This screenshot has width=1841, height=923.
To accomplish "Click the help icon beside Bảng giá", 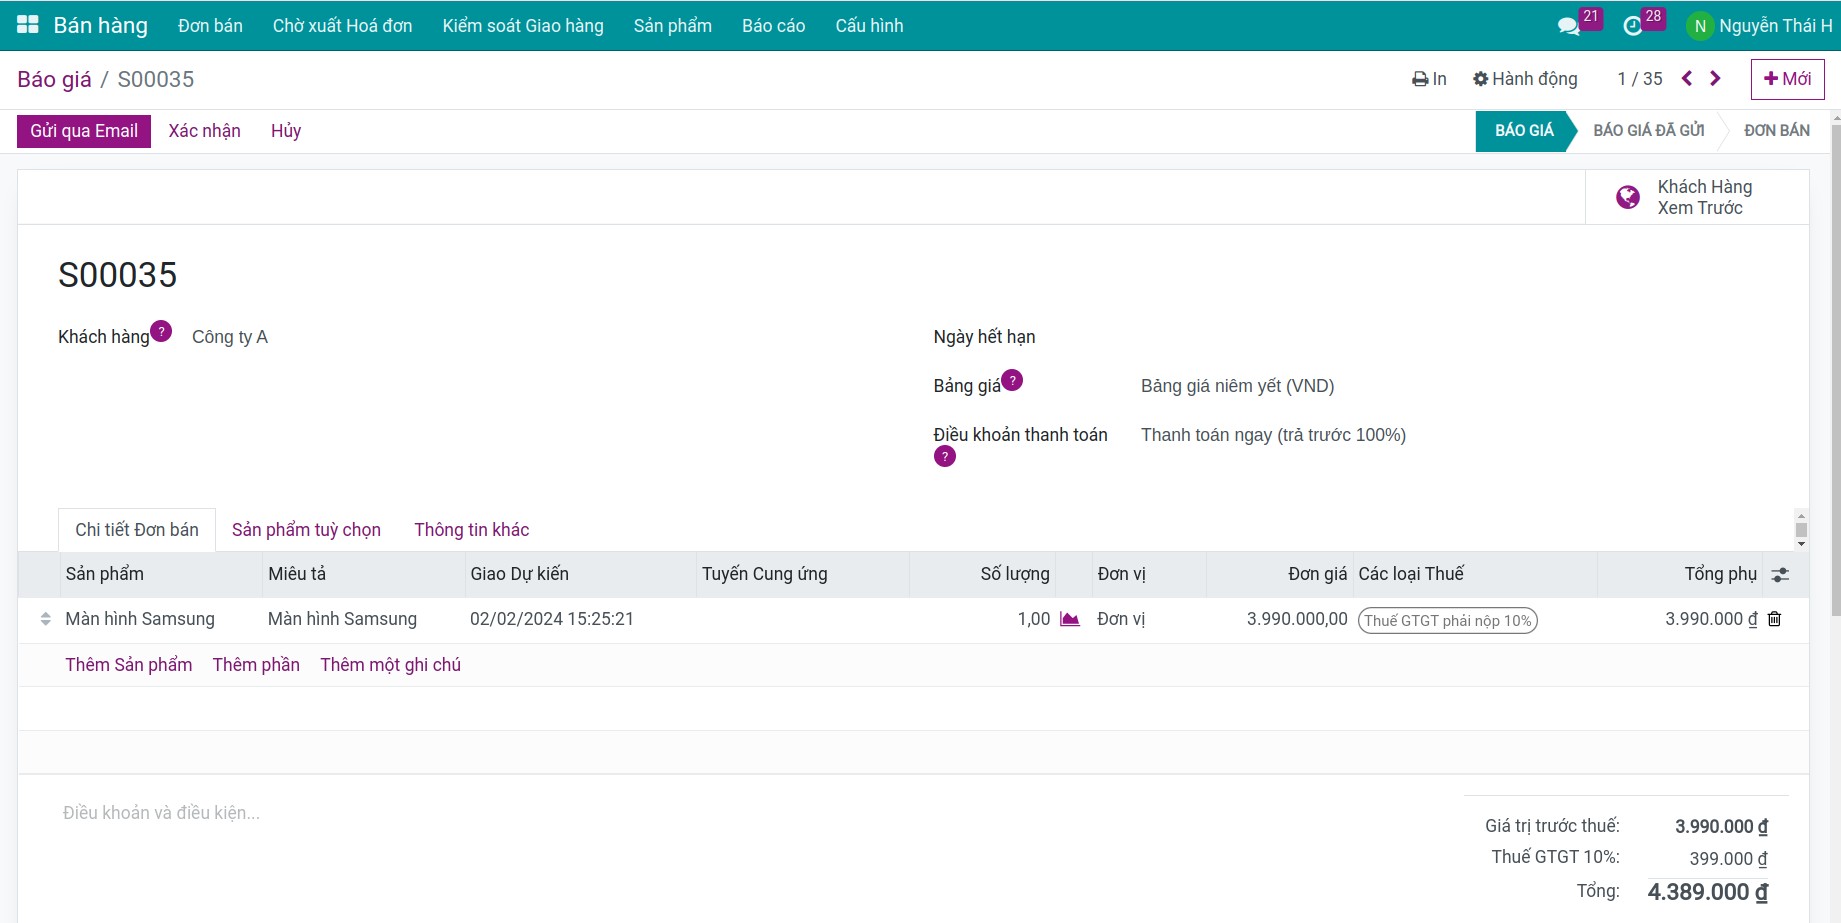I will point(1012,380).
